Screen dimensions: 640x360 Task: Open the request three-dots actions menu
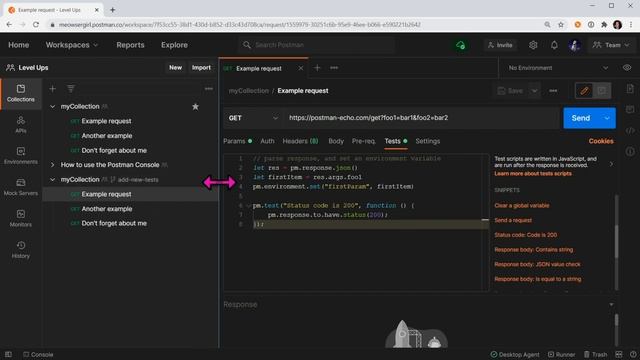tap(553, 91)
